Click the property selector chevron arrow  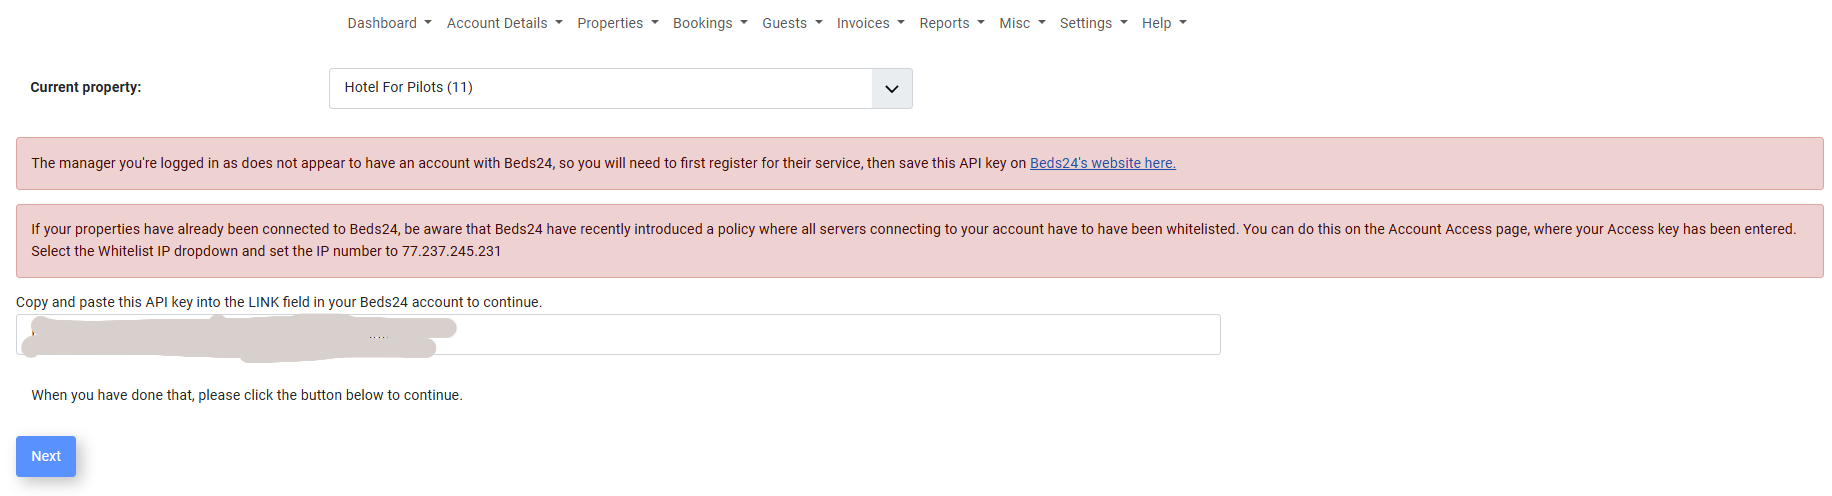click(891, 88)
